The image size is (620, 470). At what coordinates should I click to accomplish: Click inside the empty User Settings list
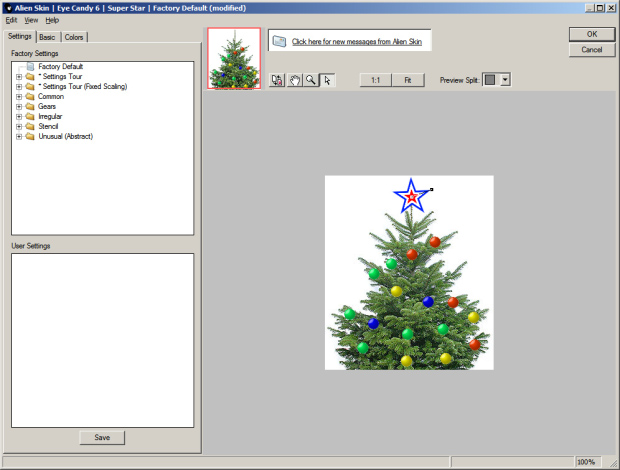(x=102, y=340)
